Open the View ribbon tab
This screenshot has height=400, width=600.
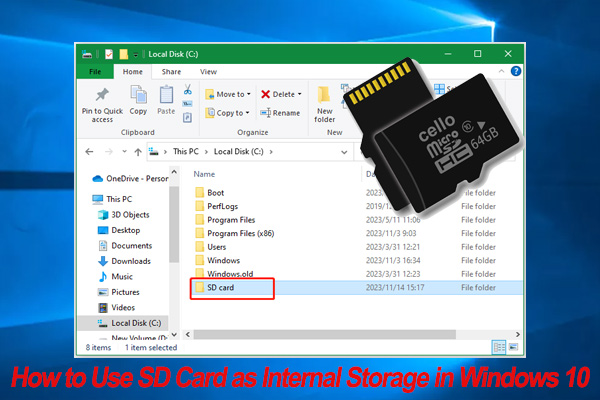(x=208, y=72)
